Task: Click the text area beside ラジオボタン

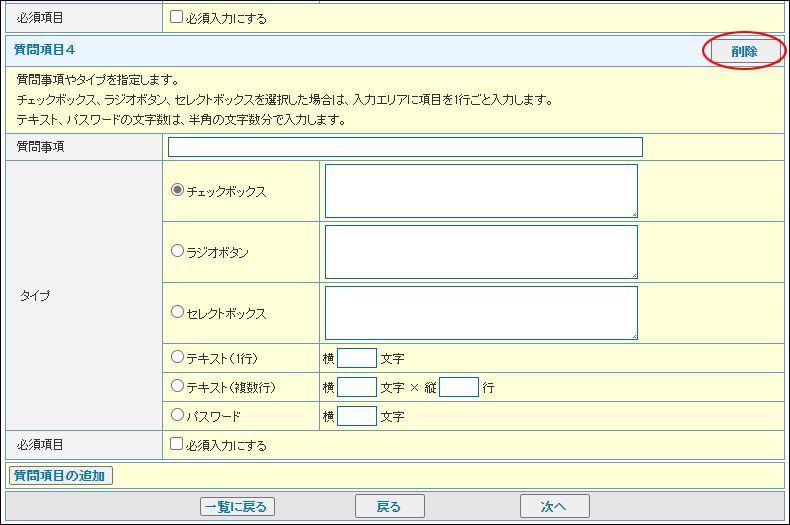Action: (480, 251)
